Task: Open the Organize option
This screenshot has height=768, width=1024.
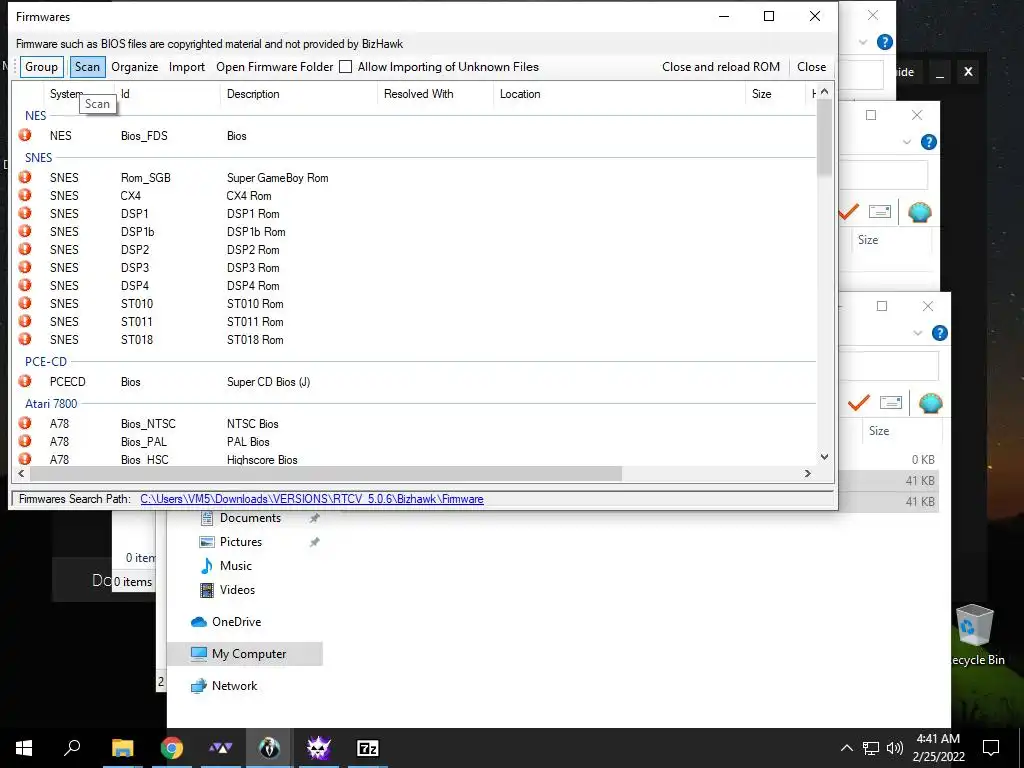Action: [x=135, y=67]
